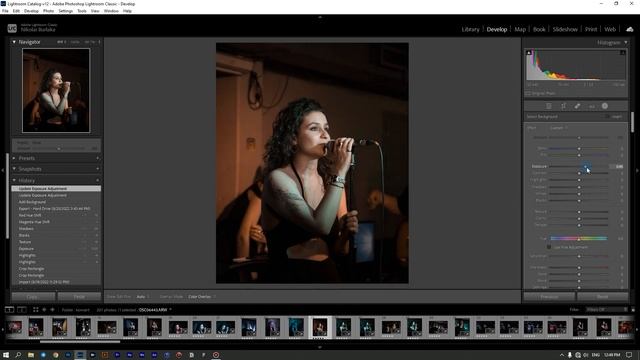Screen dimensions: 640x360
Task: Open the Edit panel tool icon
Action: (549, 106)
